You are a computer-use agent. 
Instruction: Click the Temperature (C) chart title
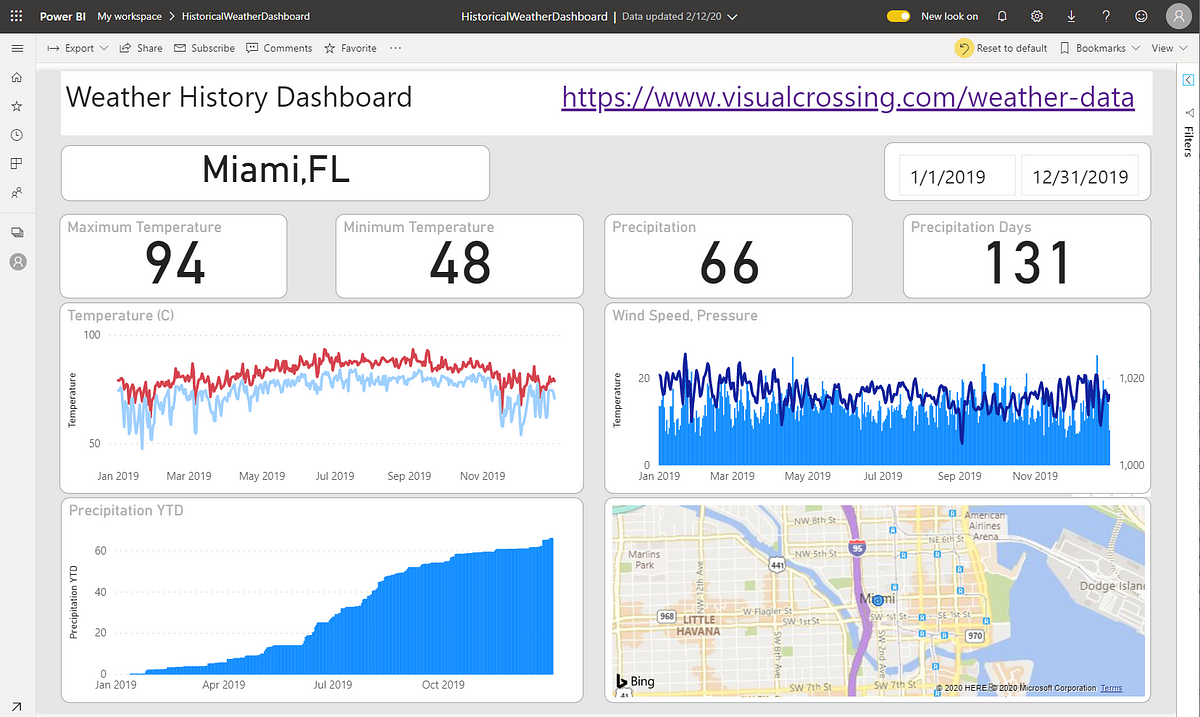(x=121, y=315)
